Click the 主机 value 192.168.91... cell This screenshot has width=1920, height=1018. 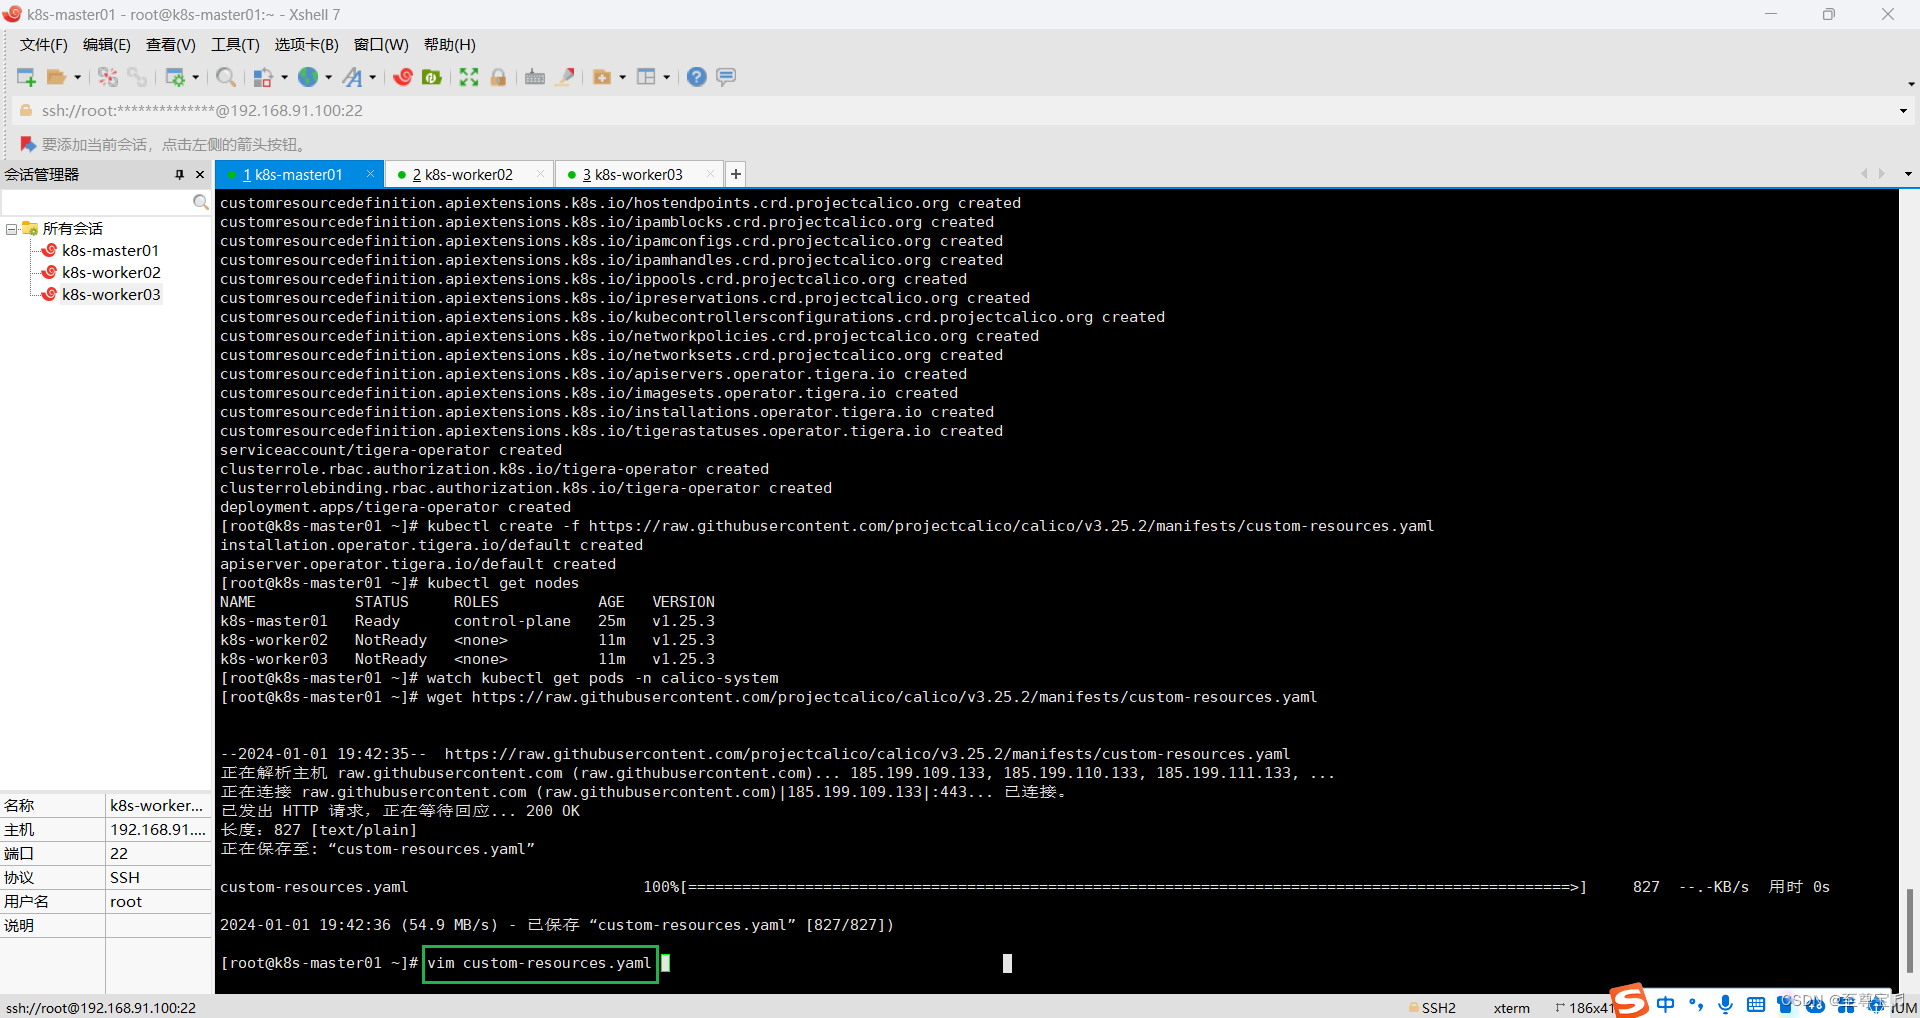pyautogui.click(x=158, y=830)
